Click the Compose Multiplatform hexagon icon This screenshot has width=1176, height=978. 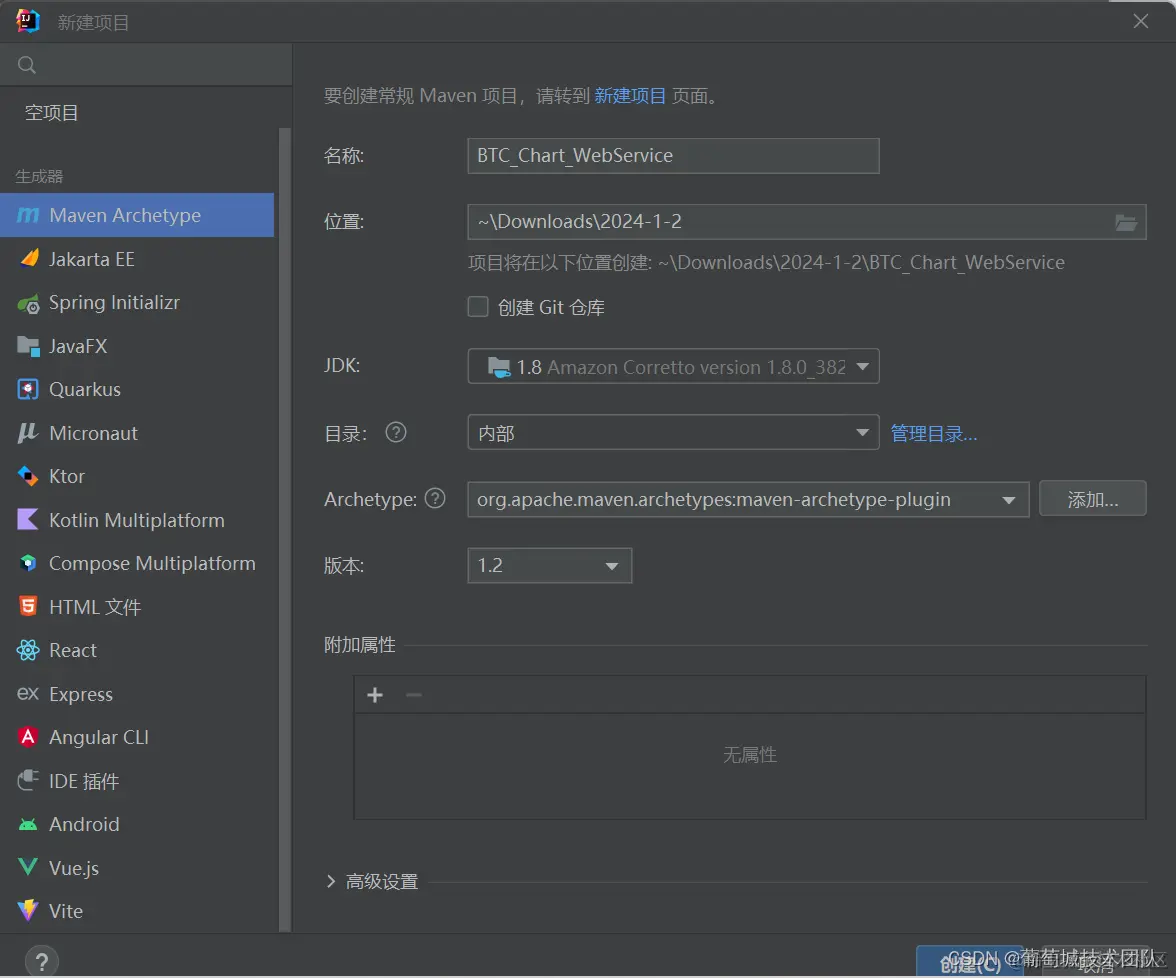(x=28, y=563)
